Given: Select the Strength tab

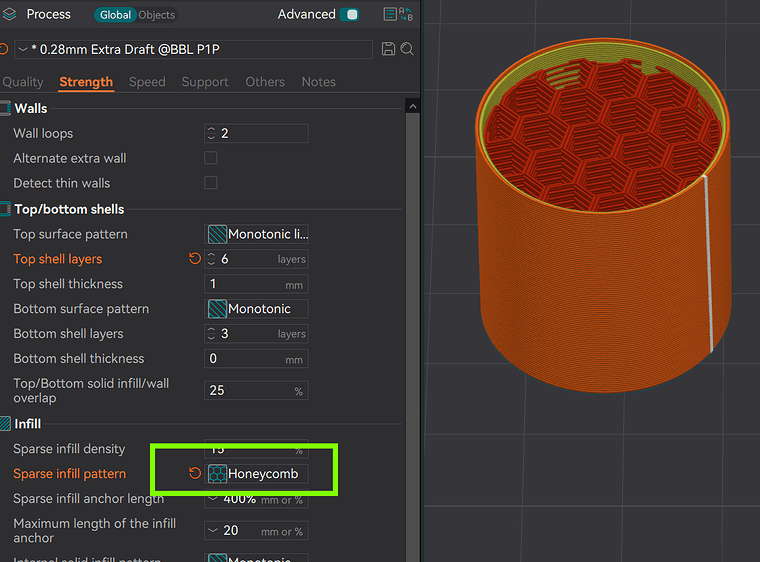Looking at the screenshot, I should (86, 82).
